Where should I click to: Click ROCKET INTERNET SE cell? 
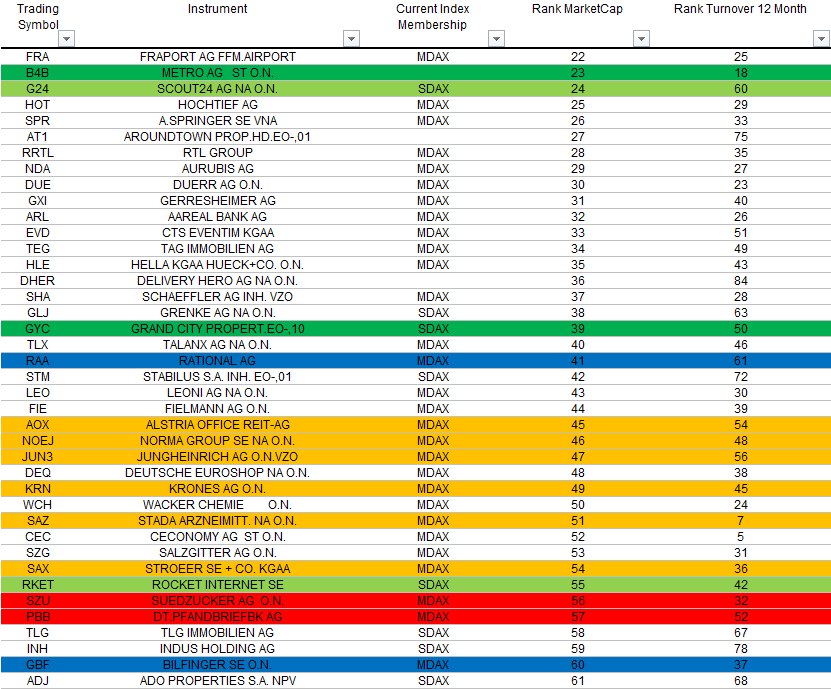218,585
